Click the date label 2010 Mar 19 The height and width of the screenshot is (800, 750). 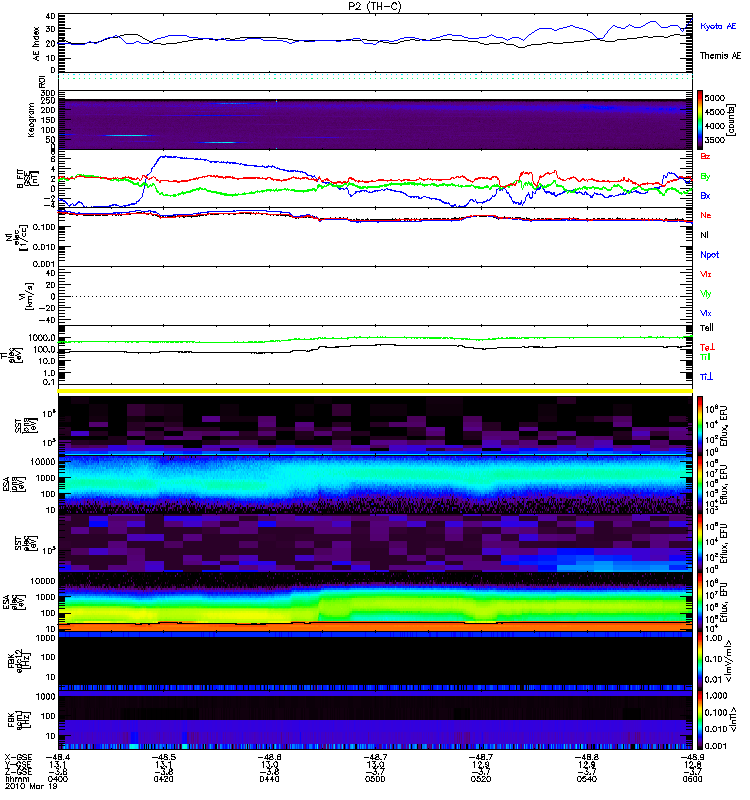coord(31,786)
